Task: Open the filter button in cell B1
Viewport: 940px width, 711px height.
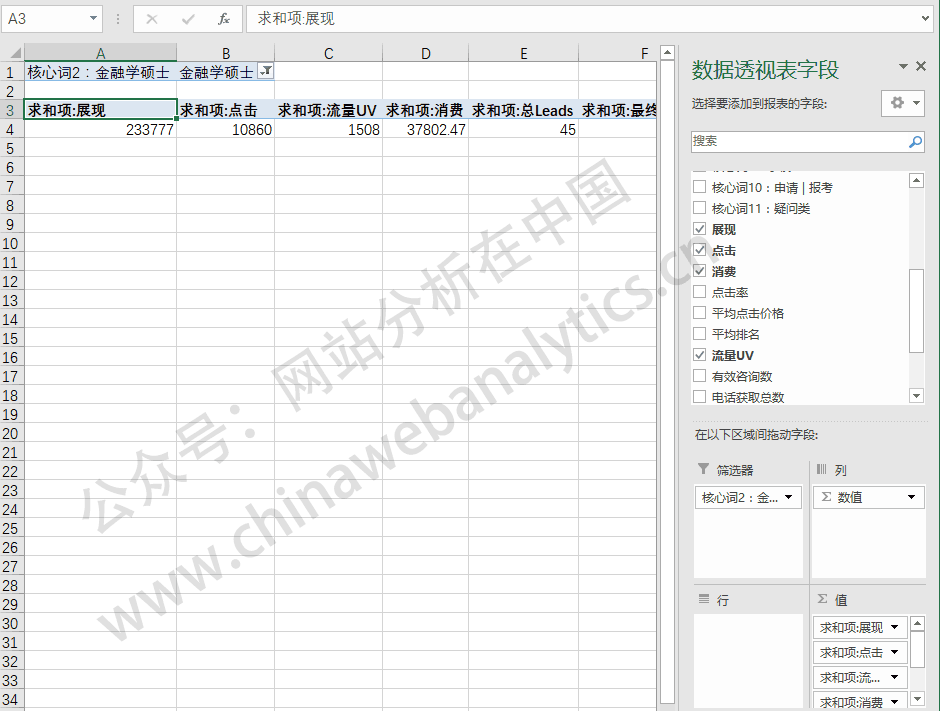Action: [x=265, y=71]
